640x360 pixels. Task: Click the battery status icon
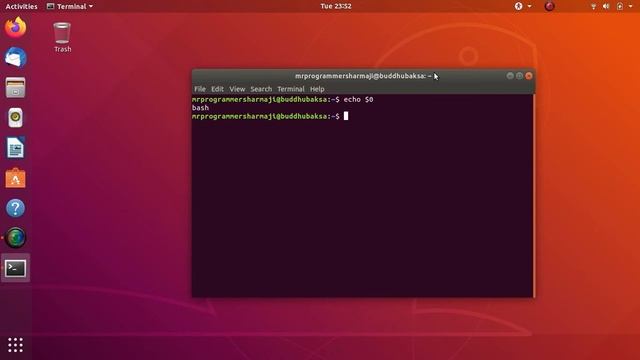pyautogui.click(x=620, y=6)
